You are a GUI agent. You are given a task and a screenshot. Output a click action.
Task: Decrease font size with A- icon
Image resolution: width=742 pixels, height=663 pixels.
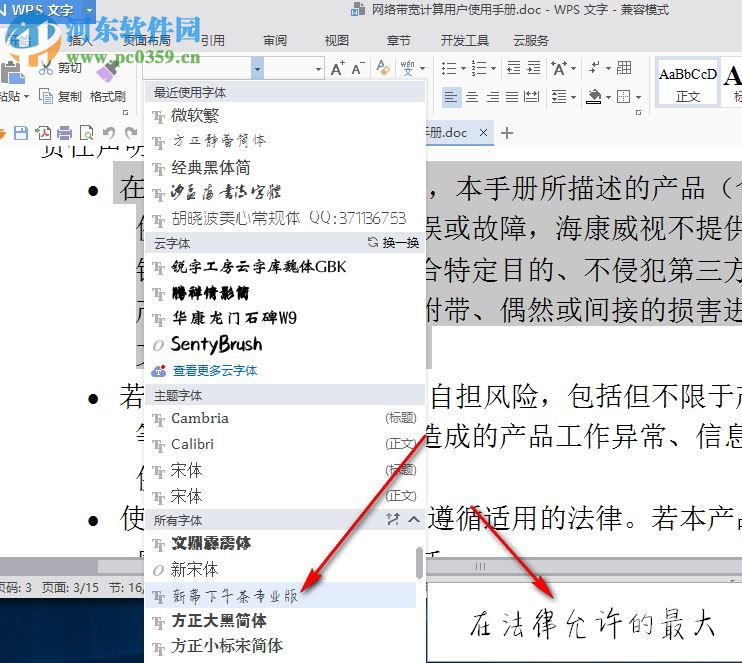(x=358, y=69)
